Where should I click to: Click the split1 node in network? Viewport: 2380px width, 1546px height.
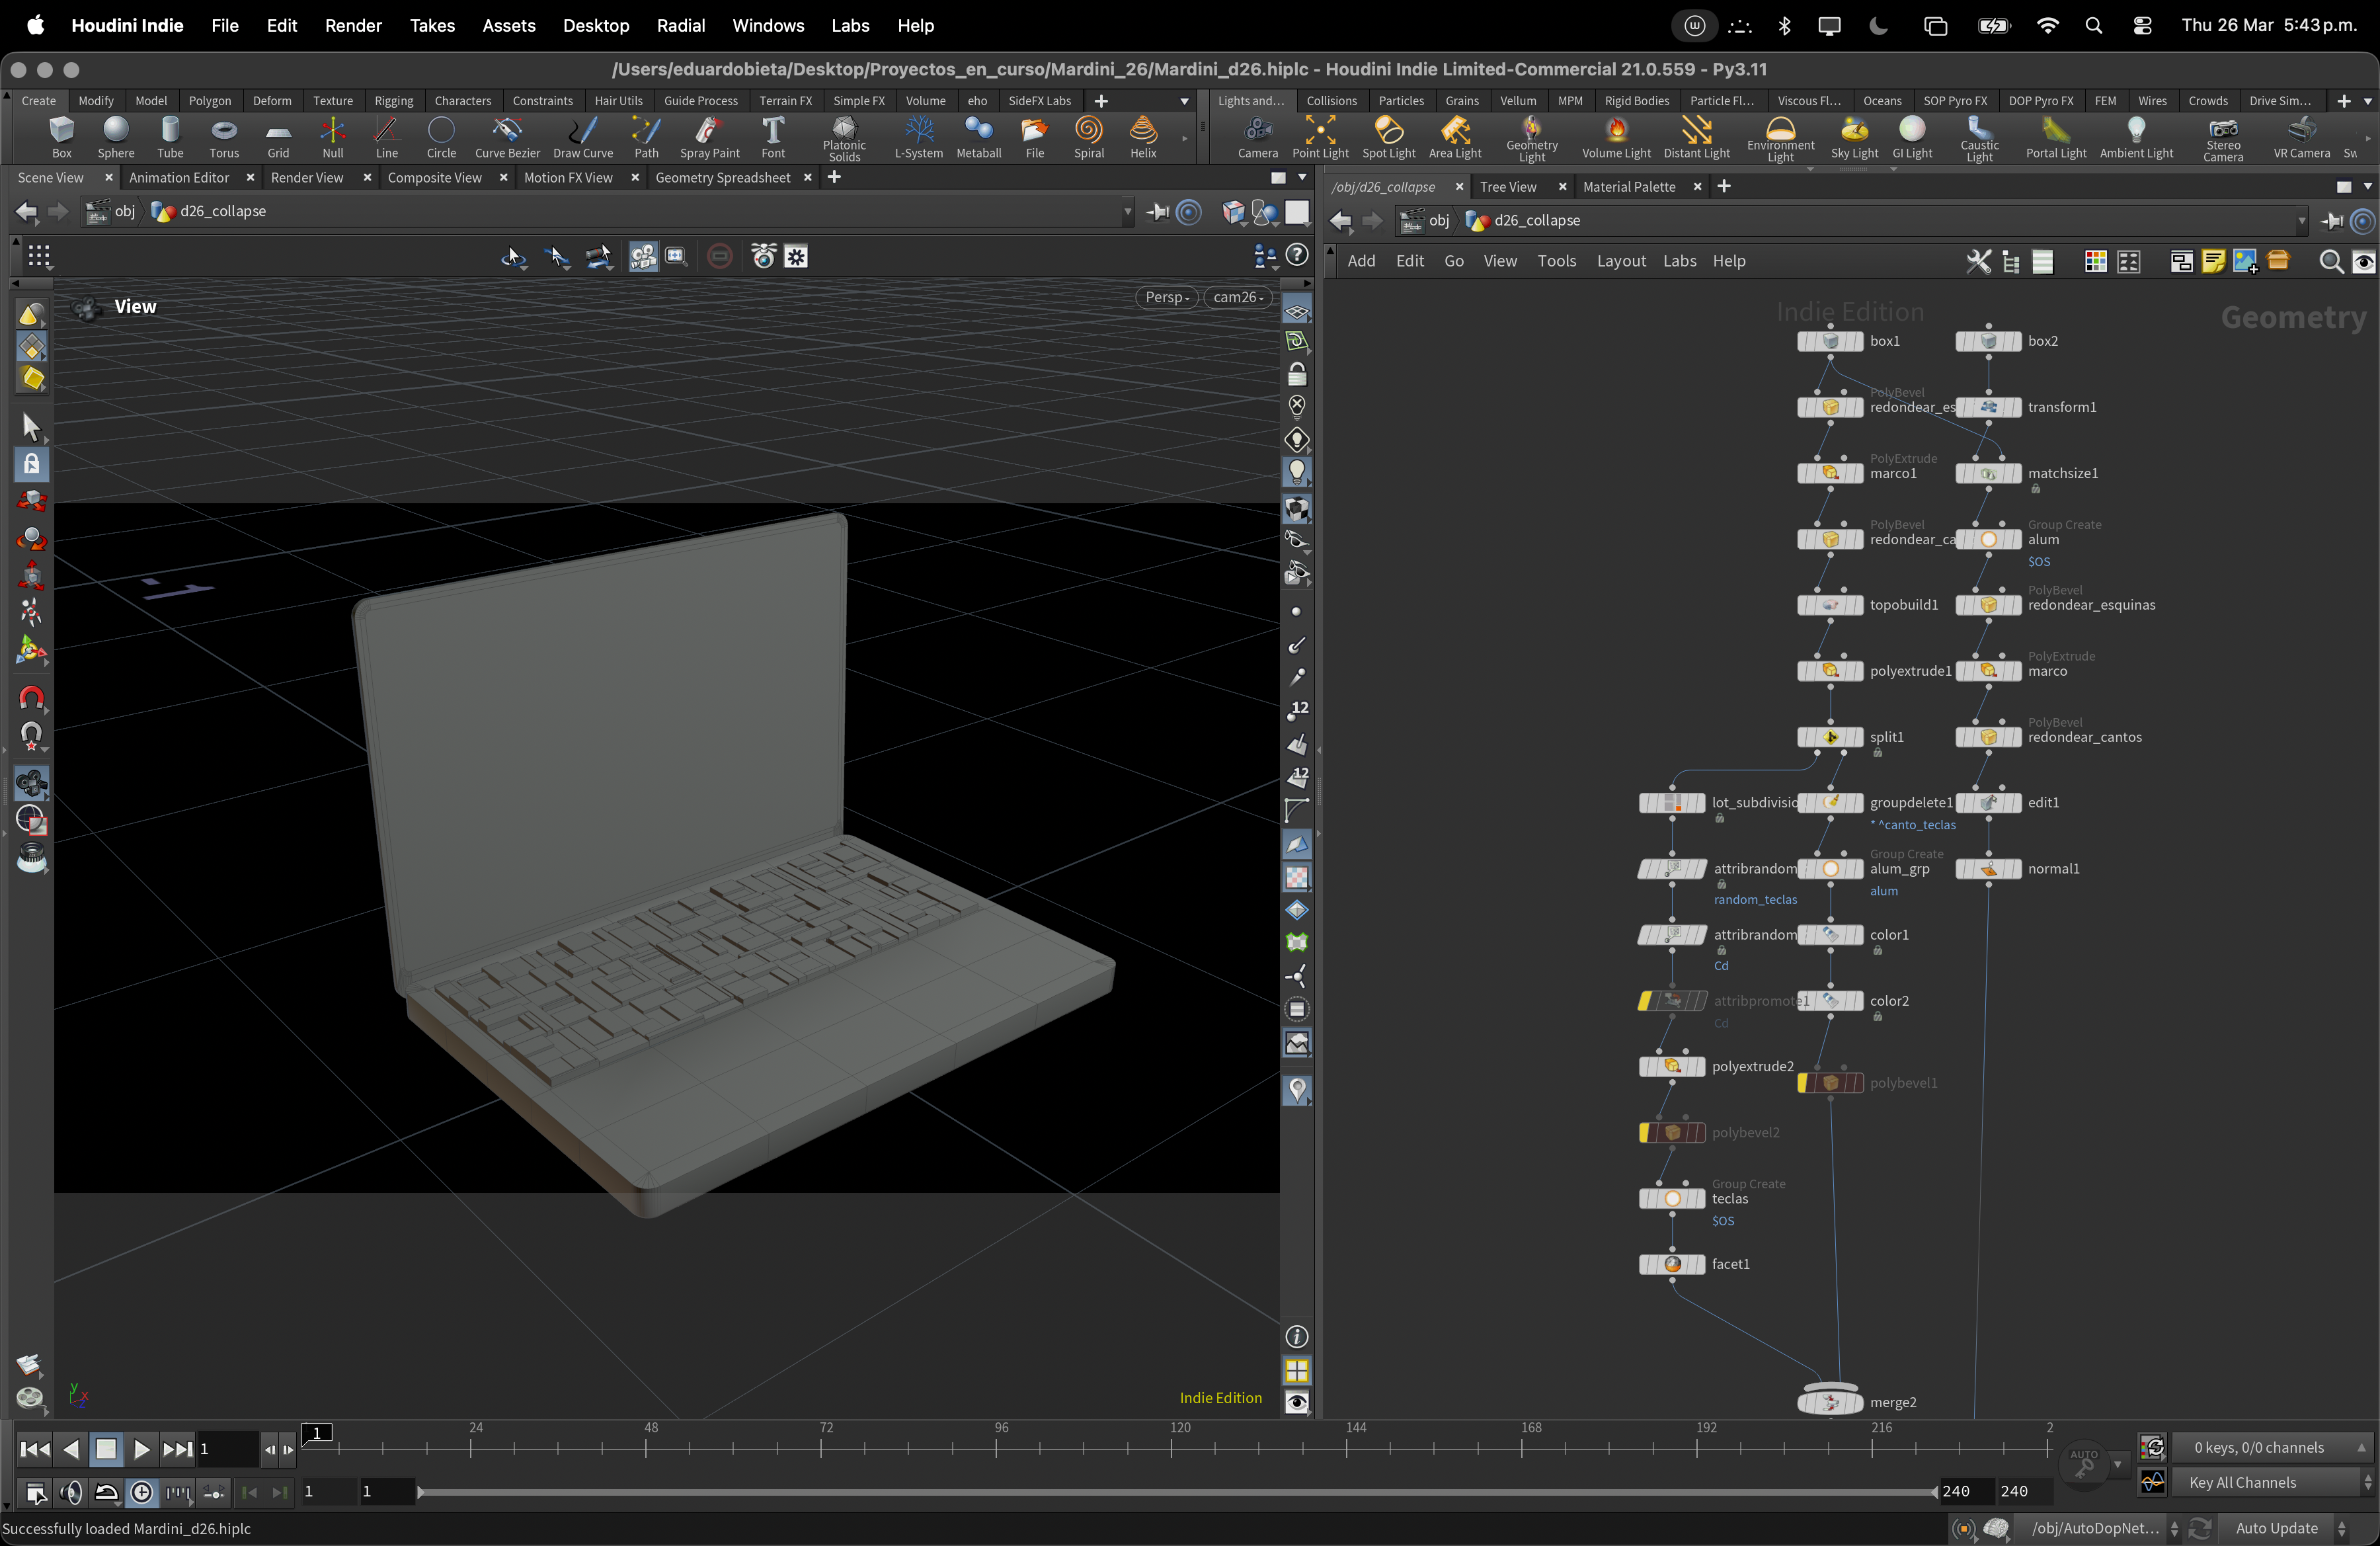[x=1830, y=737]
